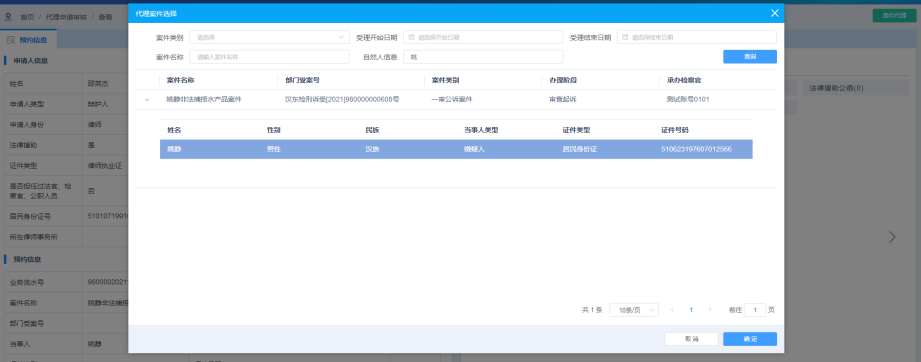The image size is (921, 362).
Task: Click the location icon beside breadcrumb
Action: (x=8, y=17)
